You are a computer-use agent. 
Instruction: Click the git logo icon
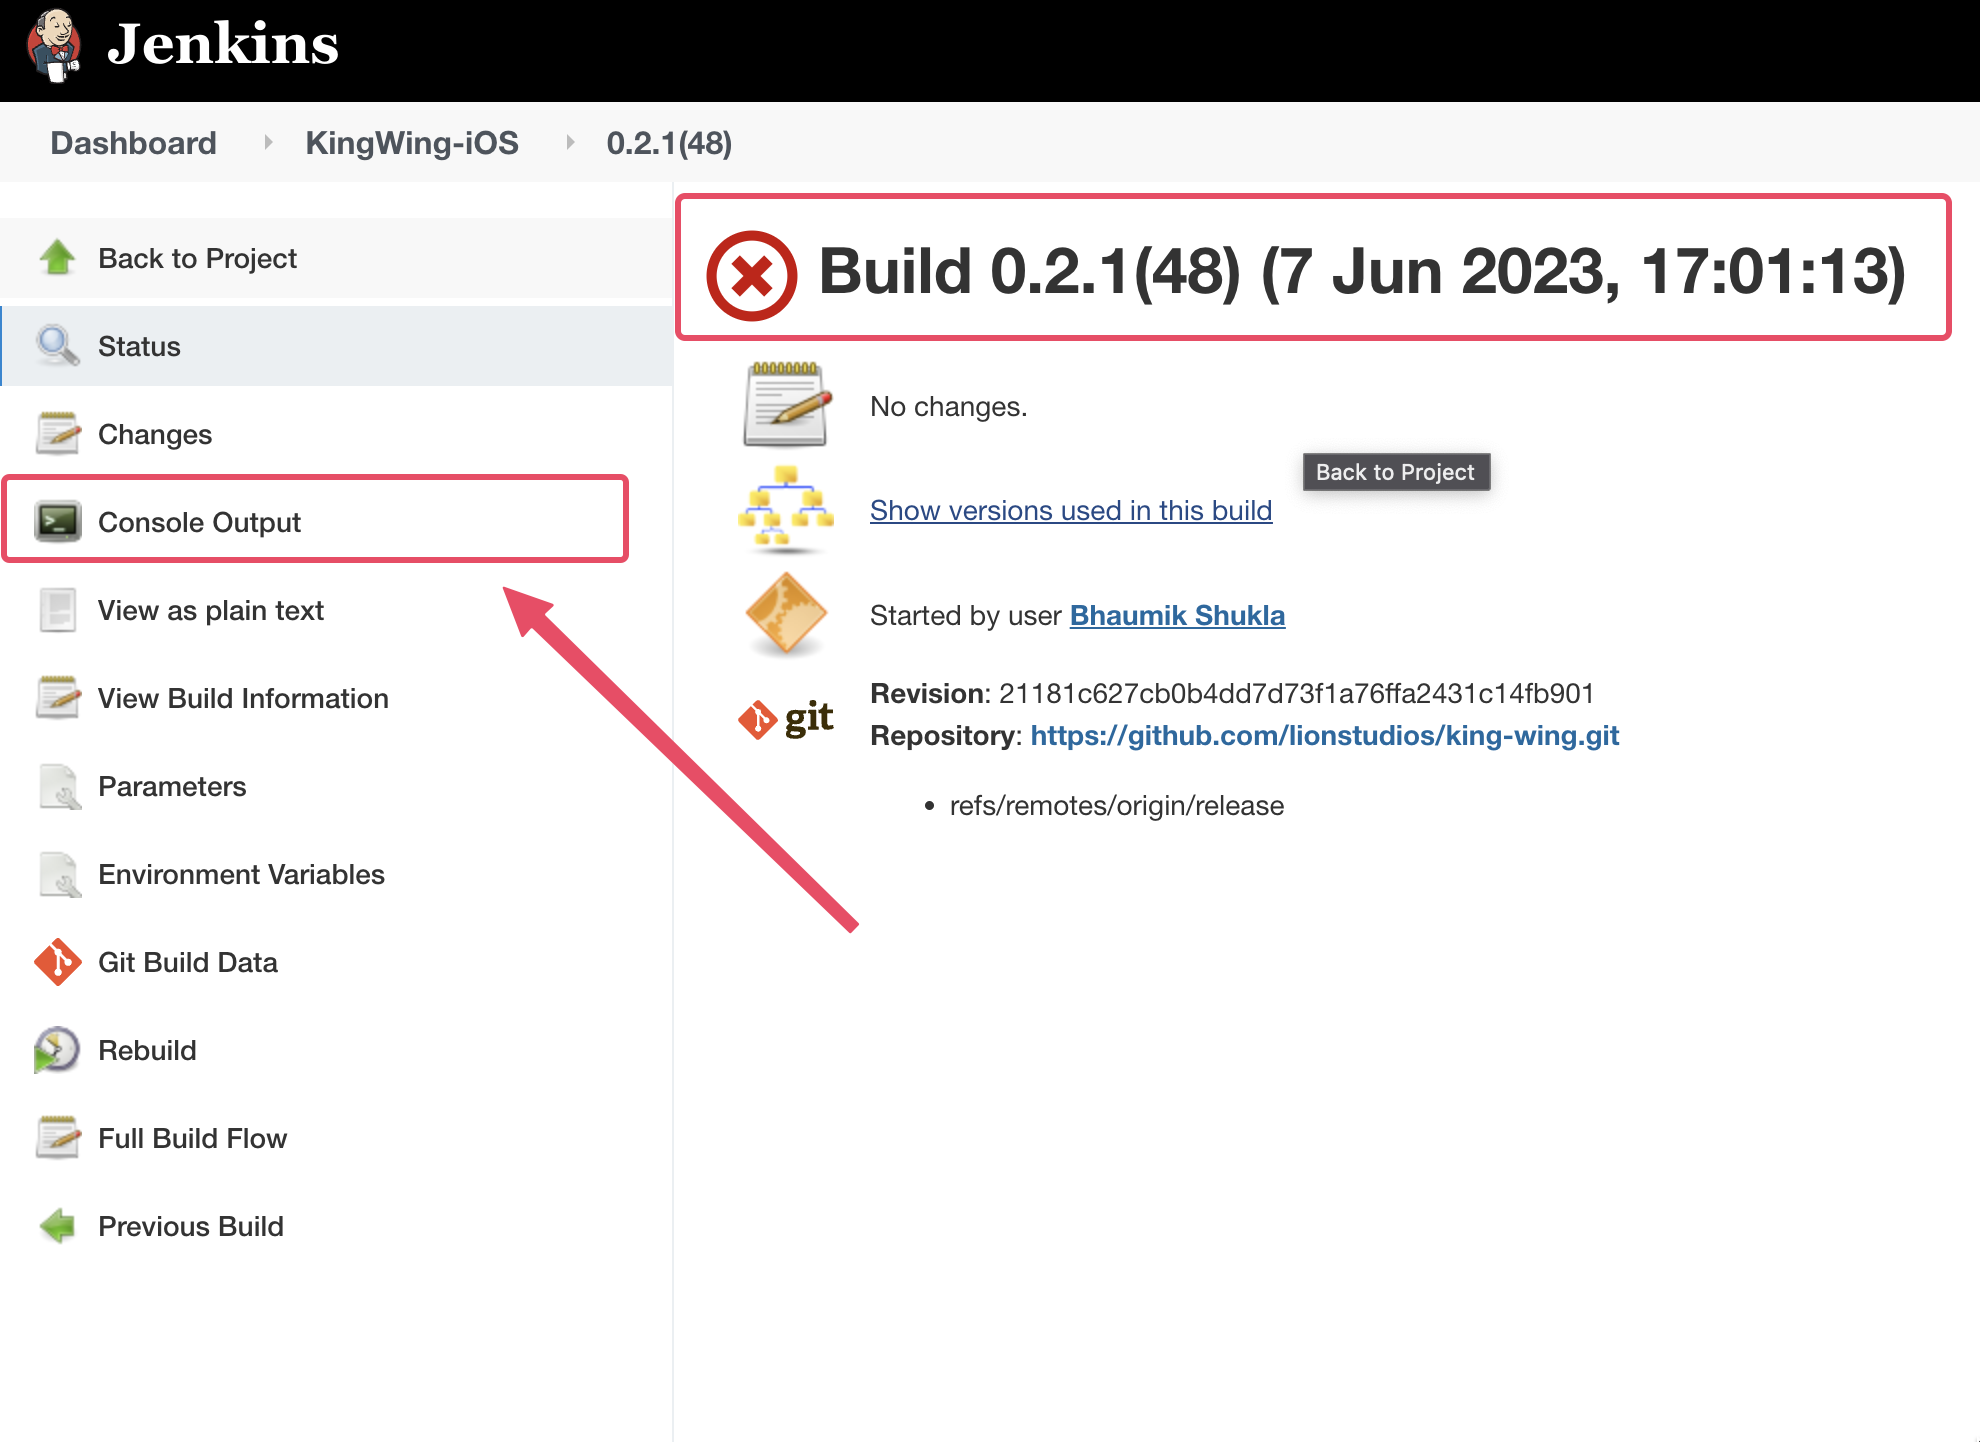(x=786, y=718)
